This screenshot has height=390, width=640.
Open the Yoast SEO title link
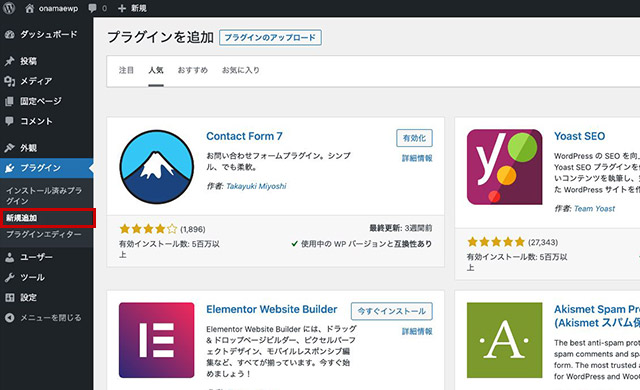580,136
